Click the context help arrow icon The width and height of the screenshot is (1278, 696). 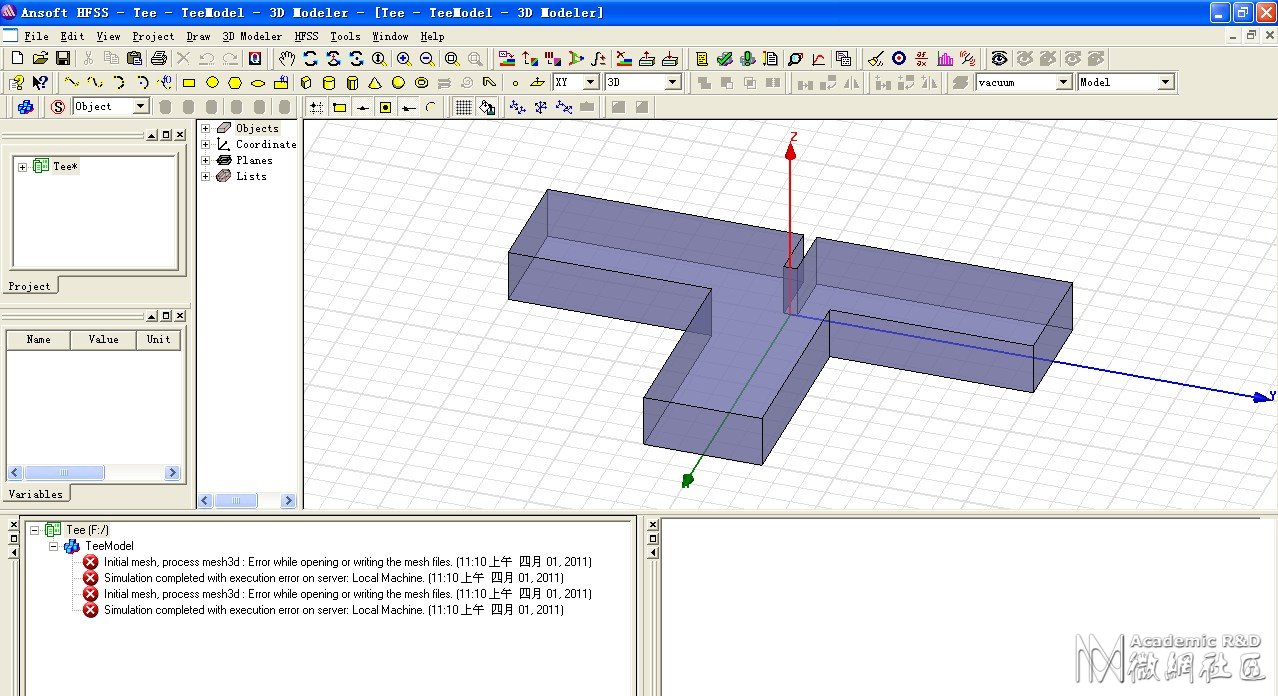(x=40, y=83)
